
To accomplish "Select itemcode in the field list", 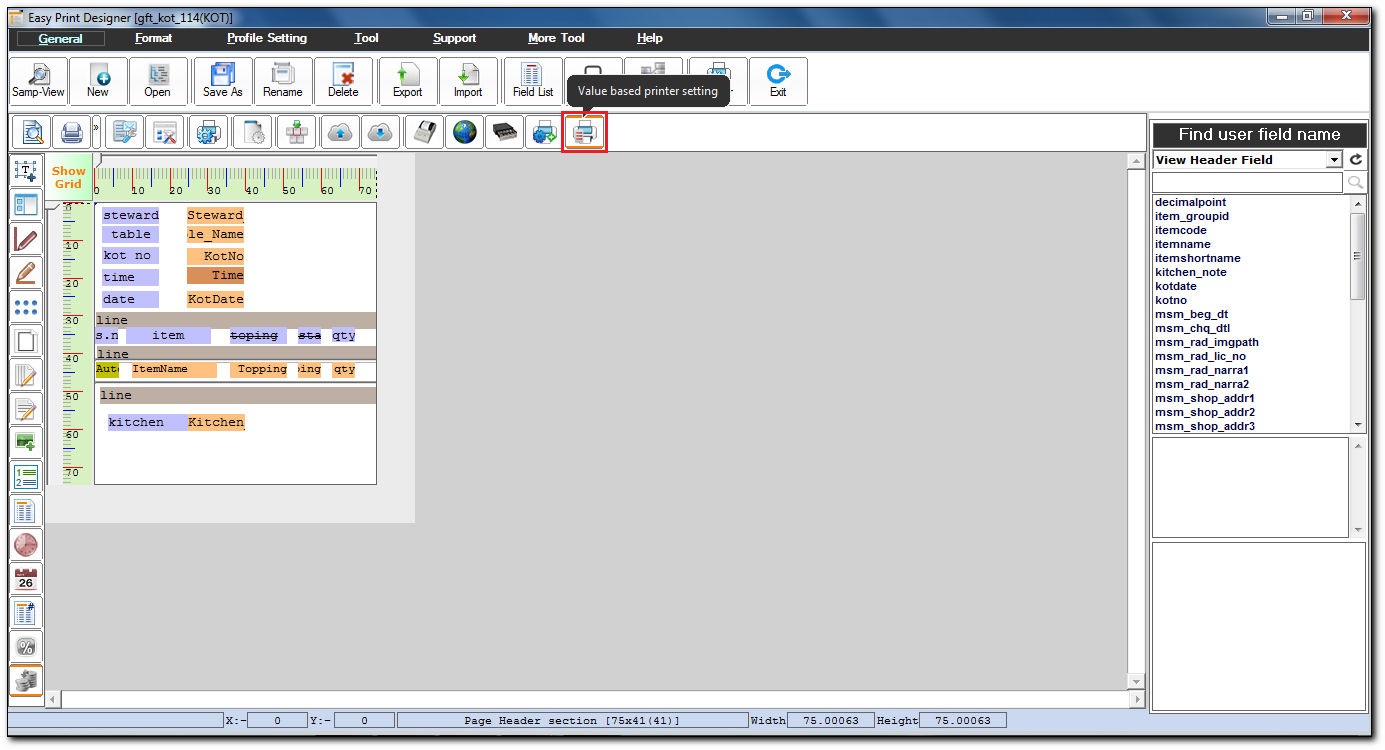I will (1181, 230).
